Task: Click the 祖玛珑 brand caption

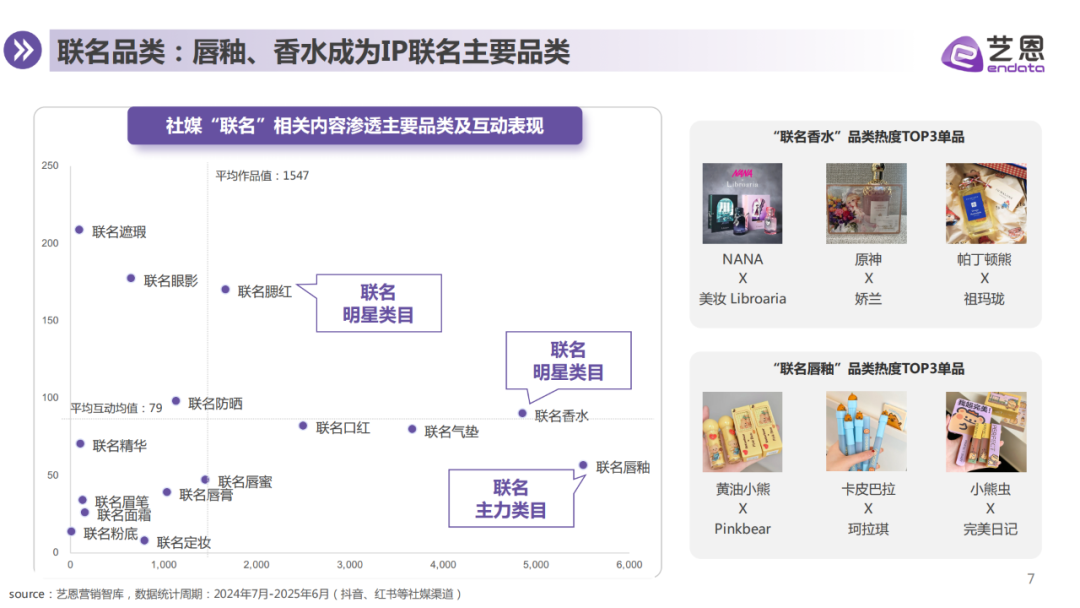Action: pos(984,299)
